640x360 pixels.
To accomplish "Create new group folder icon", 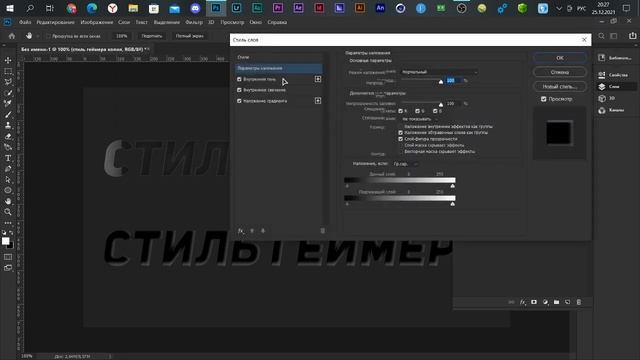I will [x=556, y=302].
